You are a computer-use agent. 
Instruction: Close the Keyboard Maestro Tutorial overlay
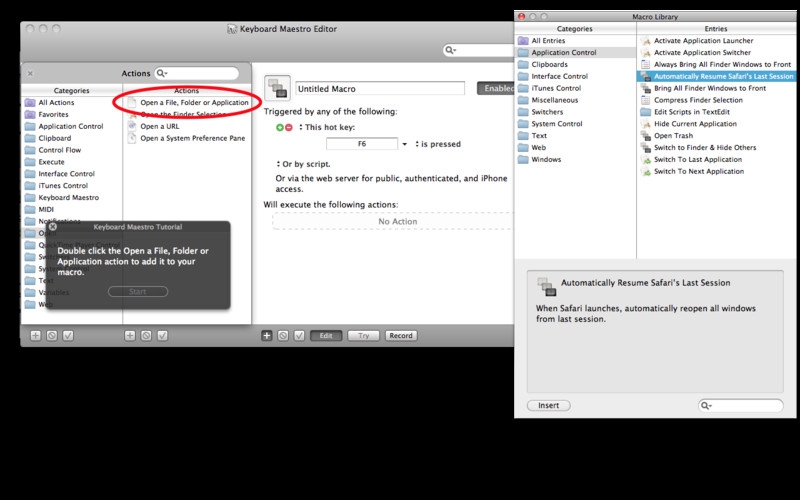point(53,227)
